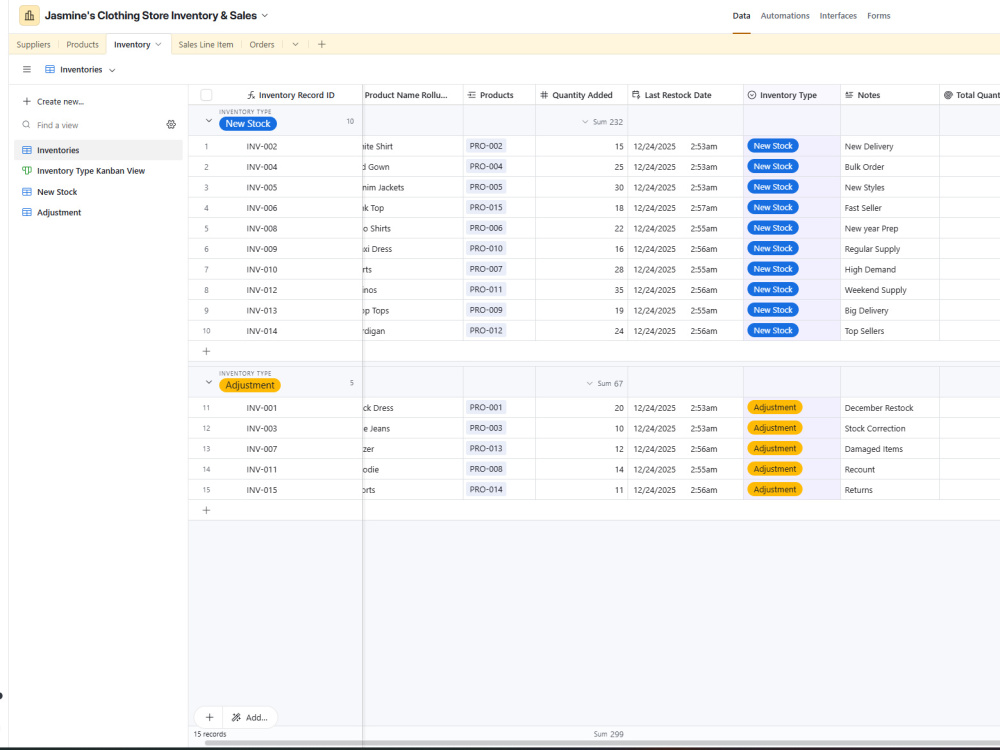
Task: Add a row to Adjustment group
Action: 206,510
